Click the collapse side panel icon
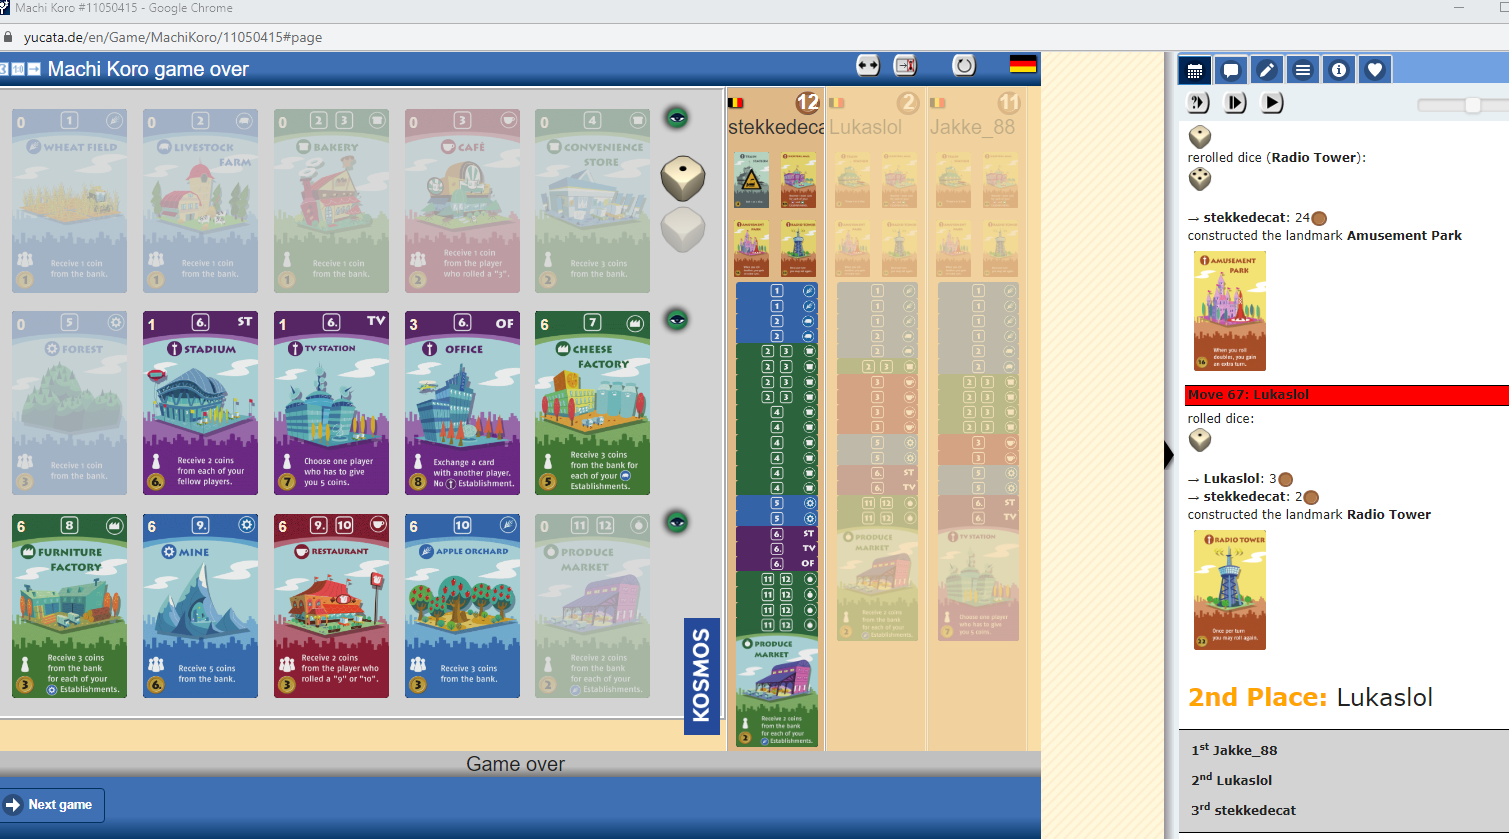Image resolution: width=1509 pixels, height=839 pixels. [x=905, y=65]
